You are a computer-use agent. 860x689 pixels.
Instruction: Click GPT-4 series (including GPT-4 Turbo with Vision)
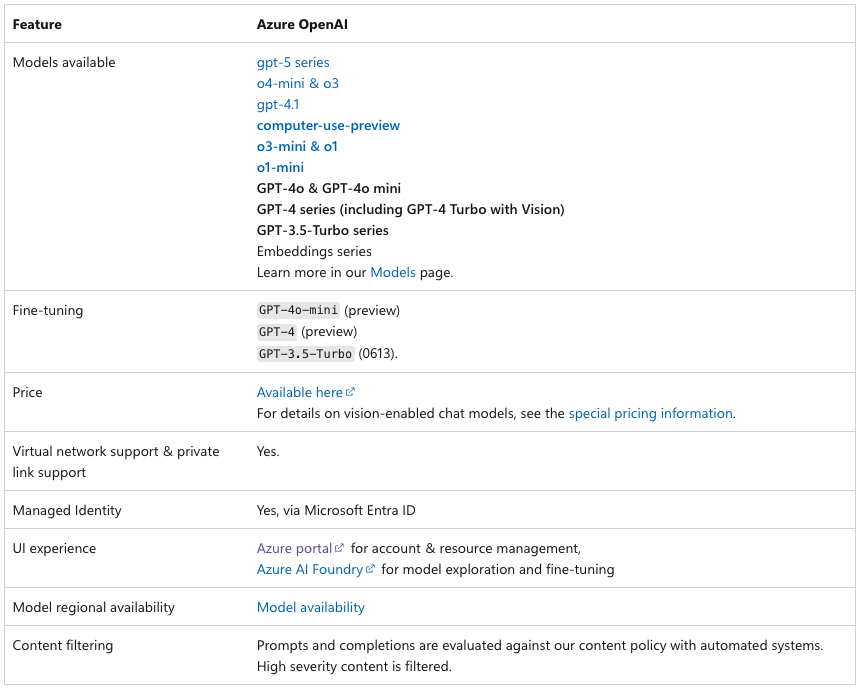(410, 210)
